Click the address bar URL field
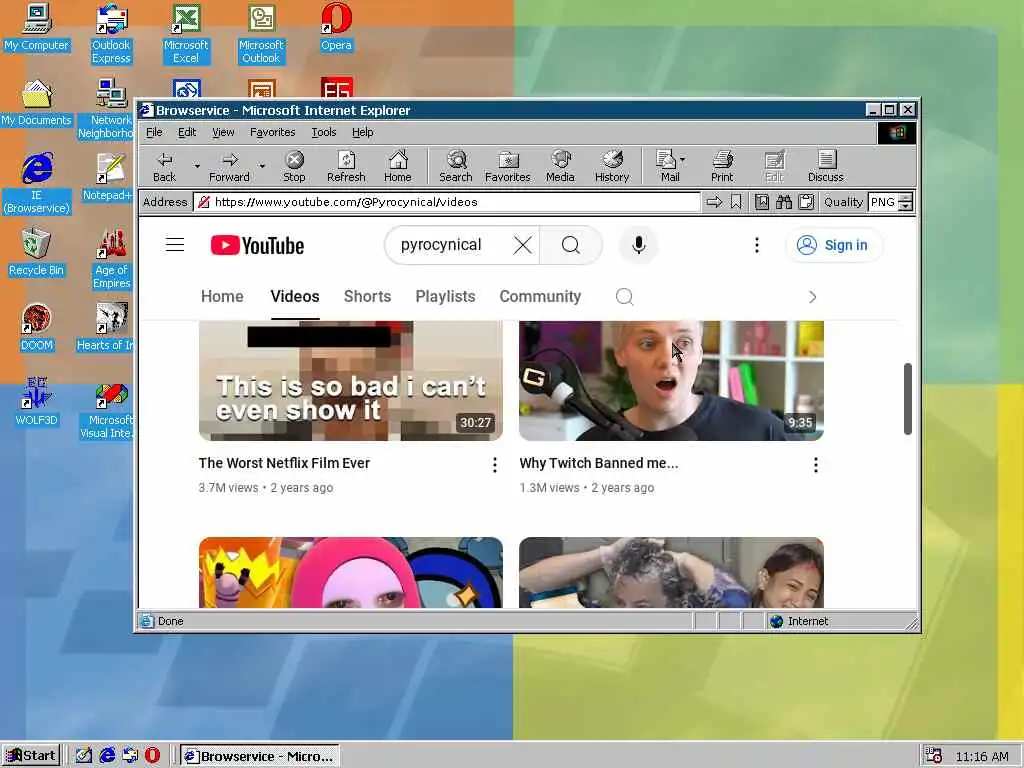1024x768 pixels. click(447, 202)
